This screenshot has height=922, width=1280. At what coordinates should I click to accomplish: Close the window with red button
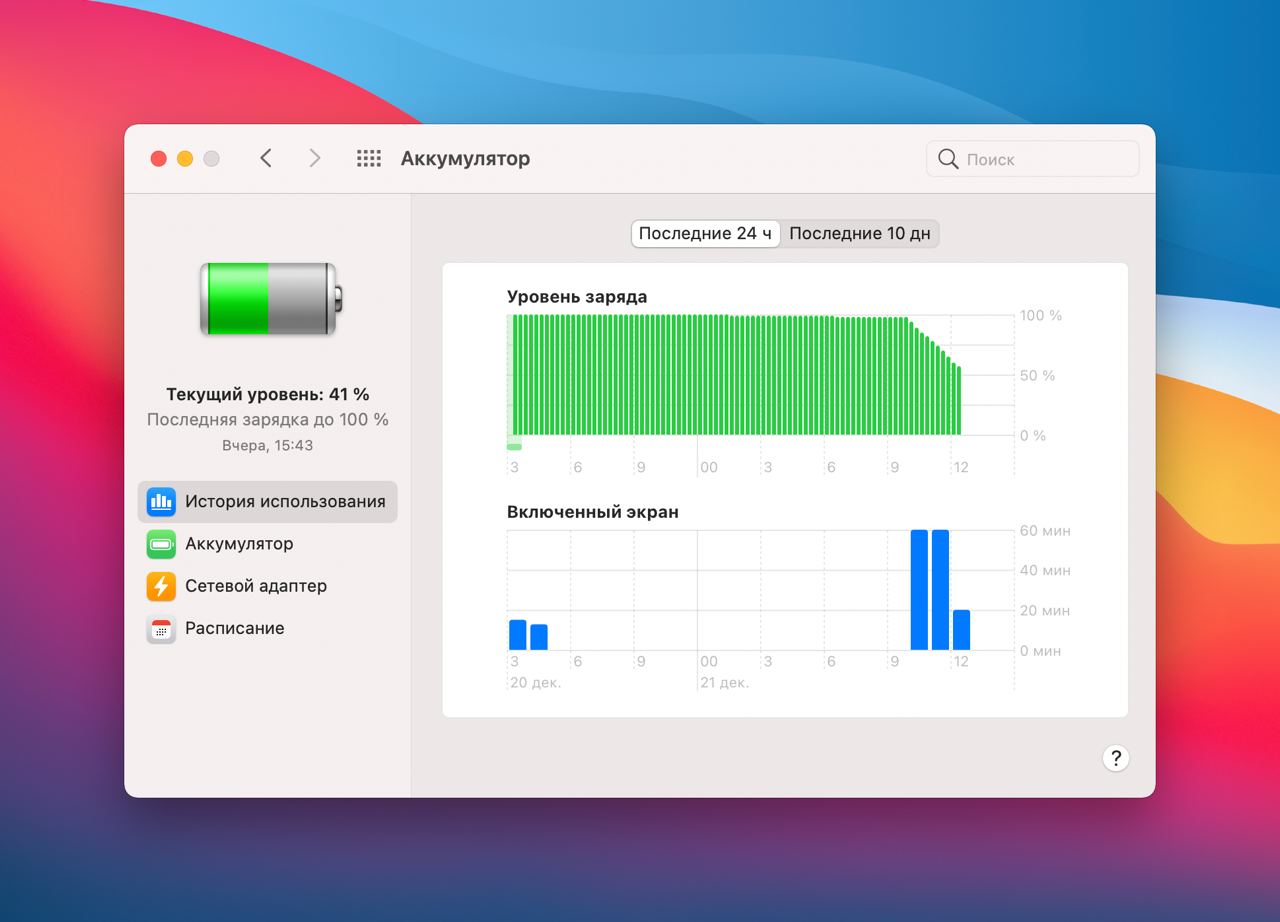tap(158, 158)
